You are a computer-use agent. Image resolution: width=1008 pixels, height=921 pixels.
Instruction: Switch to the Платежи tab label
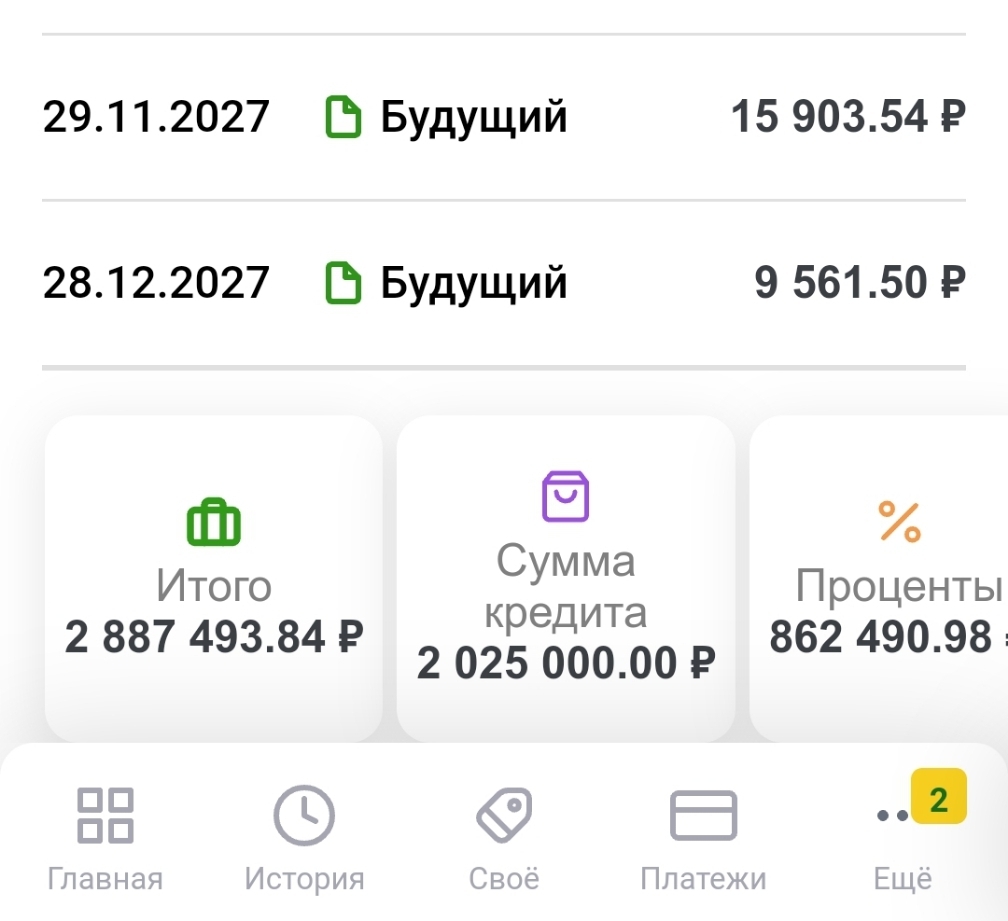tap(703, 879)
